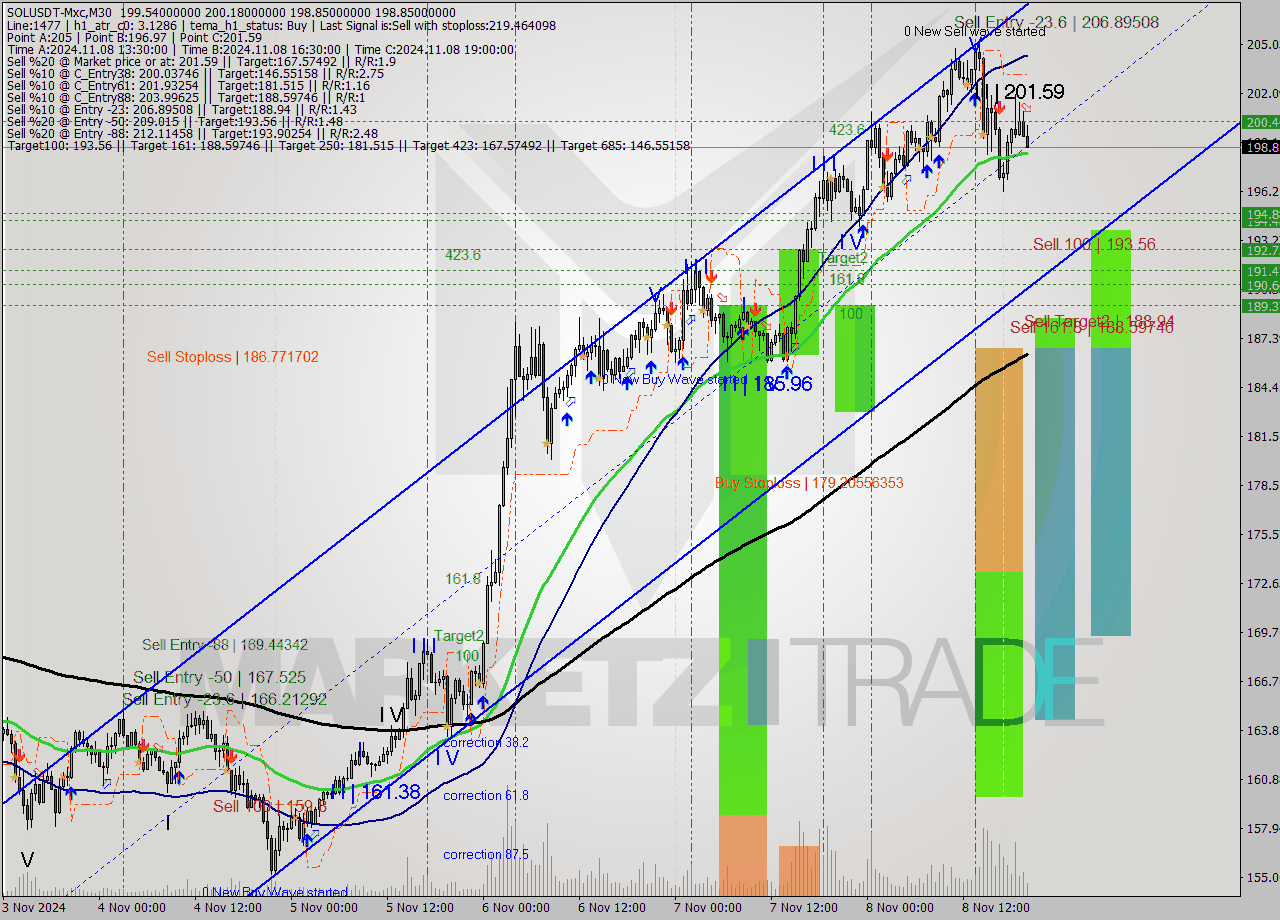Viewport: 1280px width, 920px height.
Task: Select the 'Line:1477 | h1_atr_c0' info line
Action: (x=280, y=25)
